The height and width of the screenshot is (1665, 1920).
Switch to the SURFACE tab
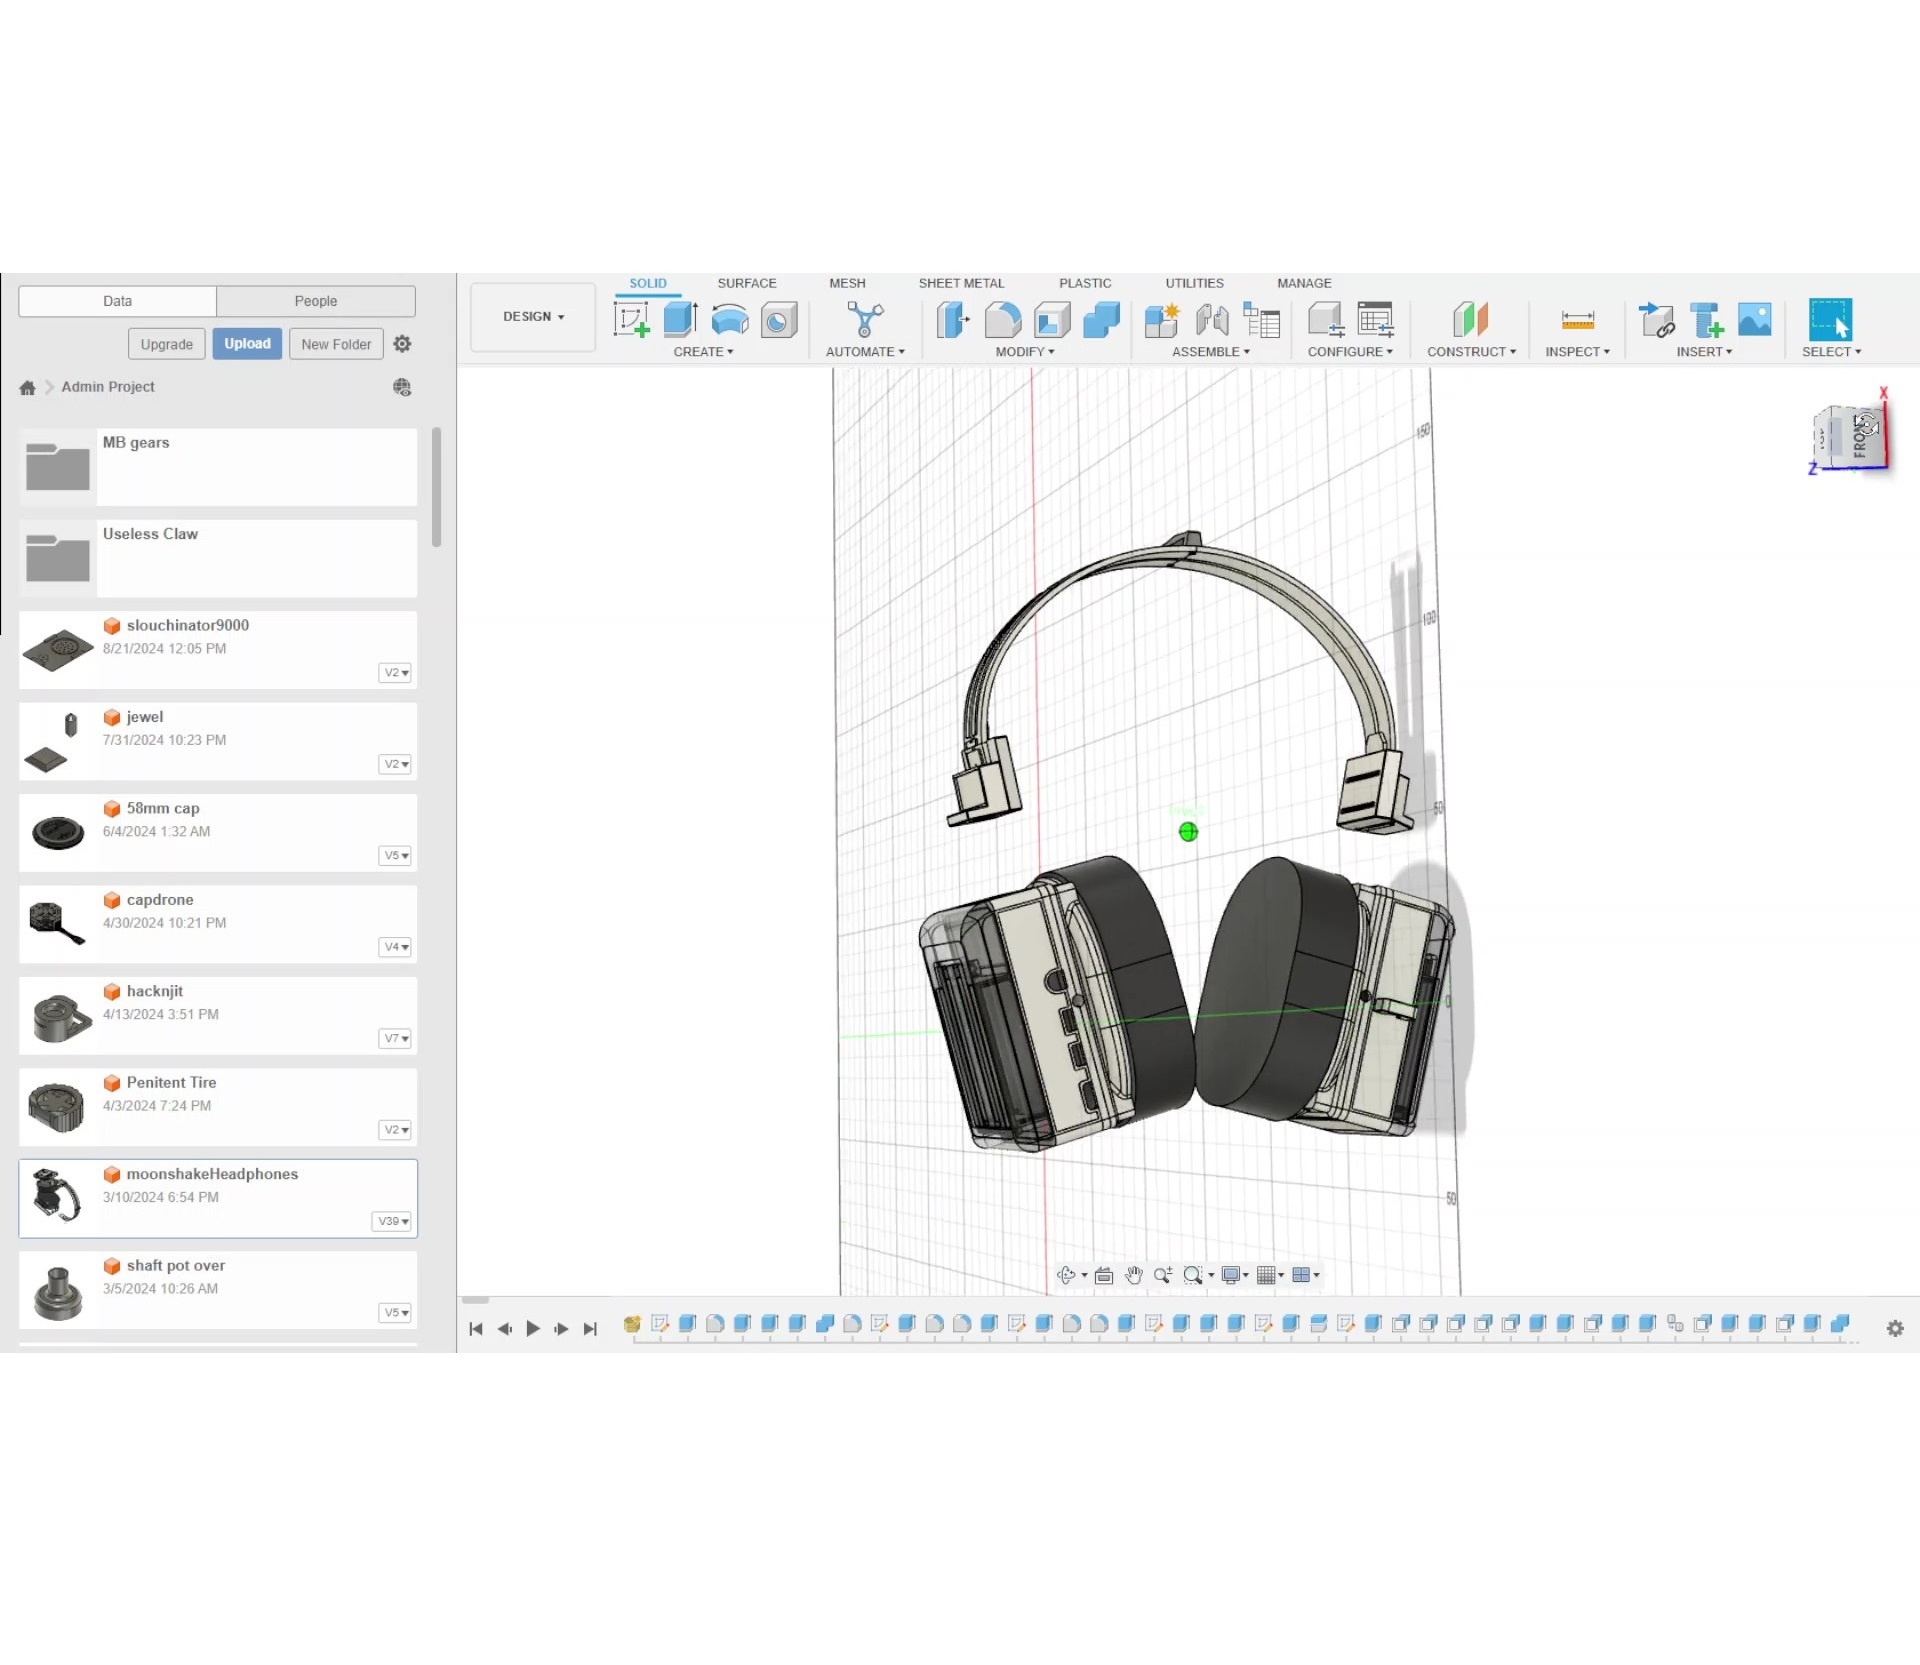746,283
